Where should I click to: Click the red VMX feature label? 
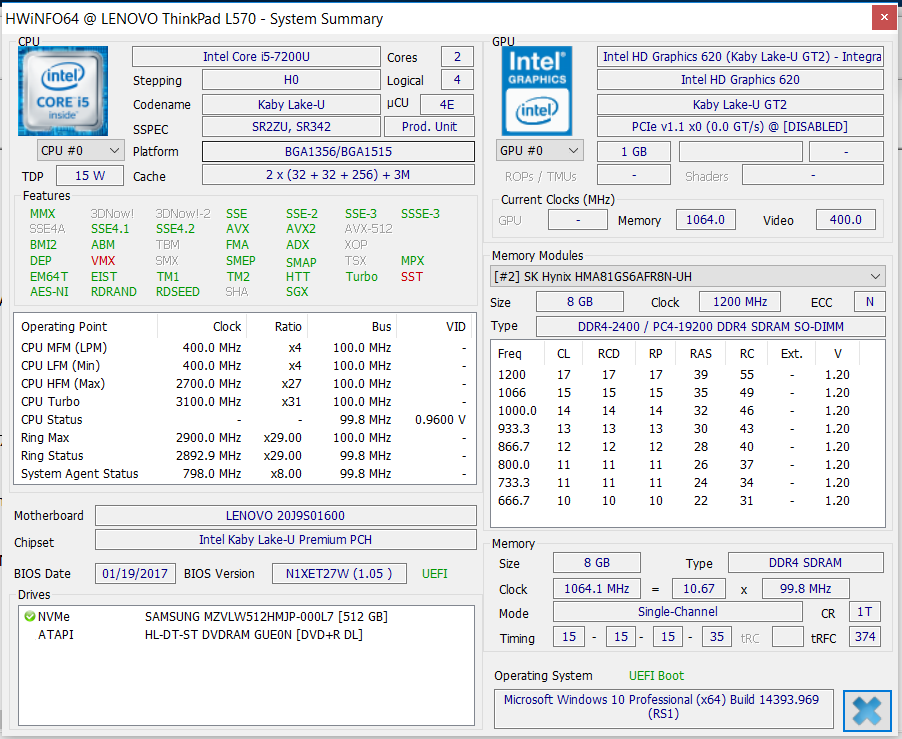[x=103, y=261]
